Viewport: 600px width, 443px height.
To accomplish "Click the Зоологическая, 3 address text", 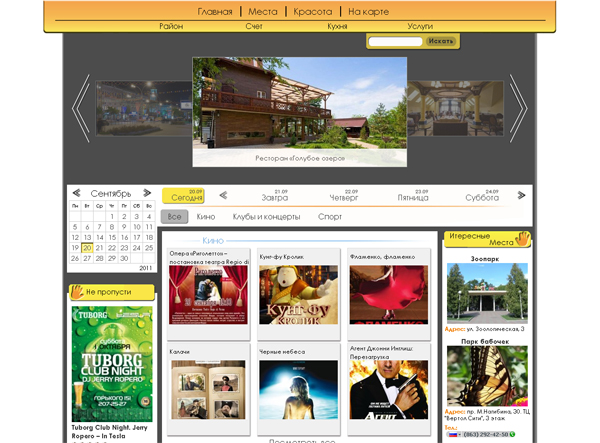I will (496, 329).
